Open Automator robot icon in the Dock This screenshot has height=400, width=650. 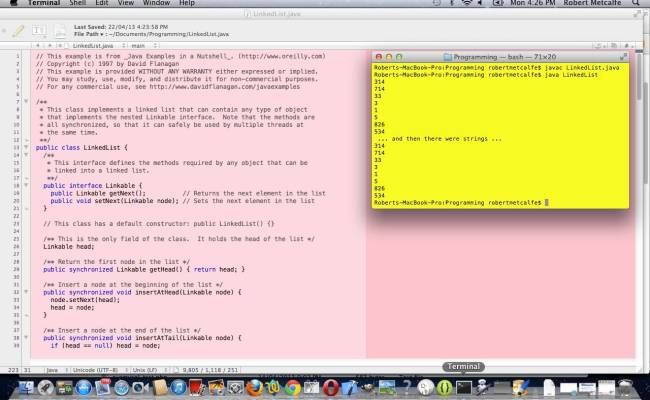483,388
